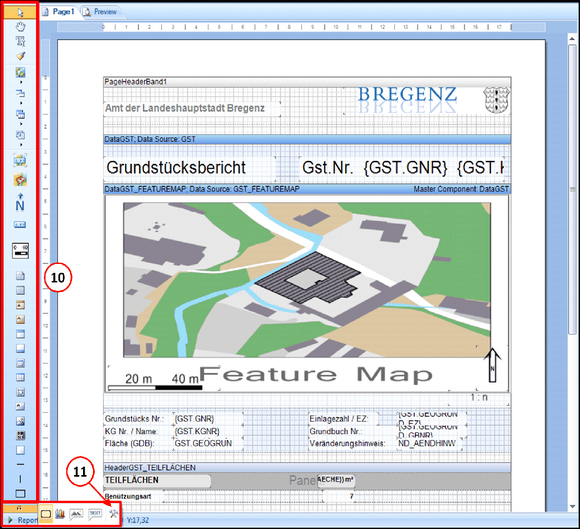Add the north arrow N component

click(x=20, y=202)
